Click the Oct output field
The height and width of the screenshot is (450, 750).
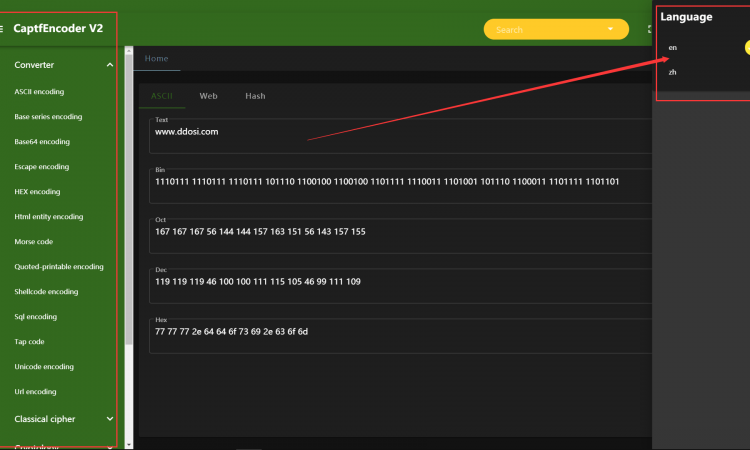401,236
